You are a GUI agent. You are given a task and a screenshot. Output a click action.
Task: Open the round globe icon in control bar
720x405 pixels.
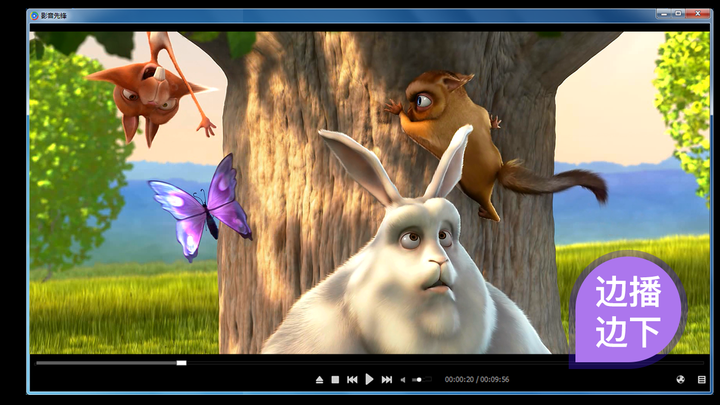681,379
